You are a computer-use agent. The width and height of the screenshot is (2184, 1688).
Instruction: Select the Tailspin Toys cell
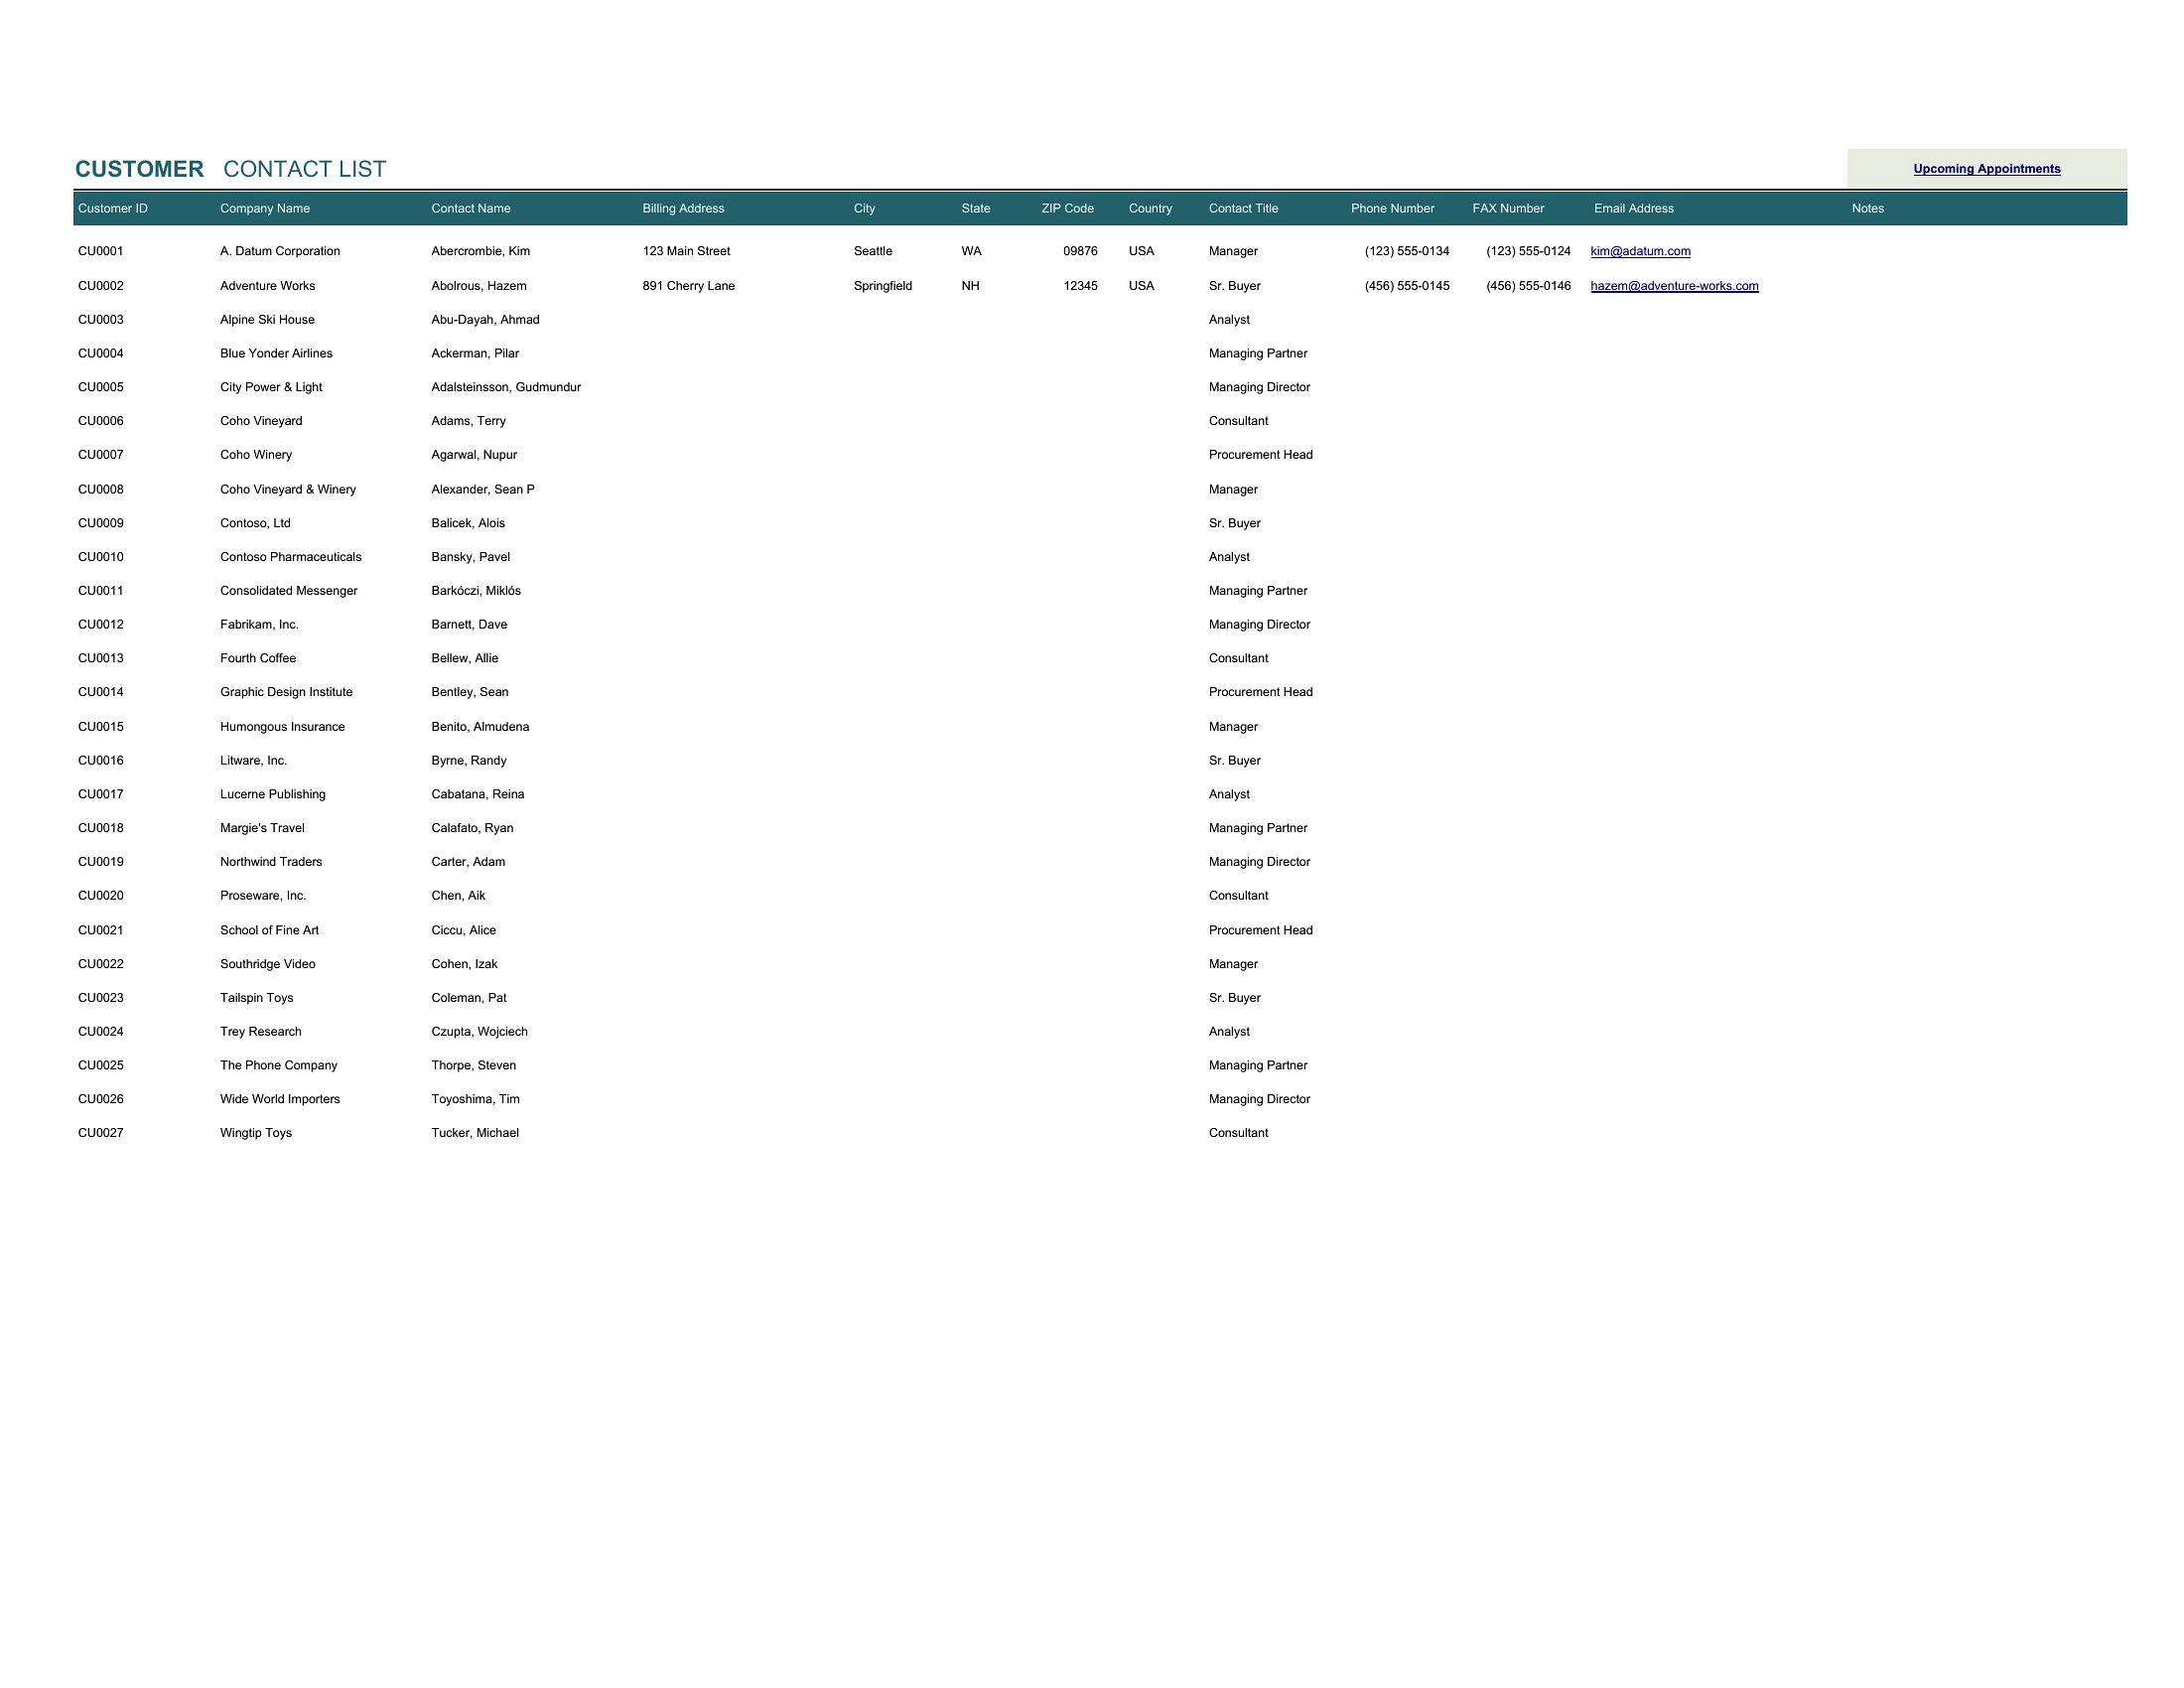point(257,999)
